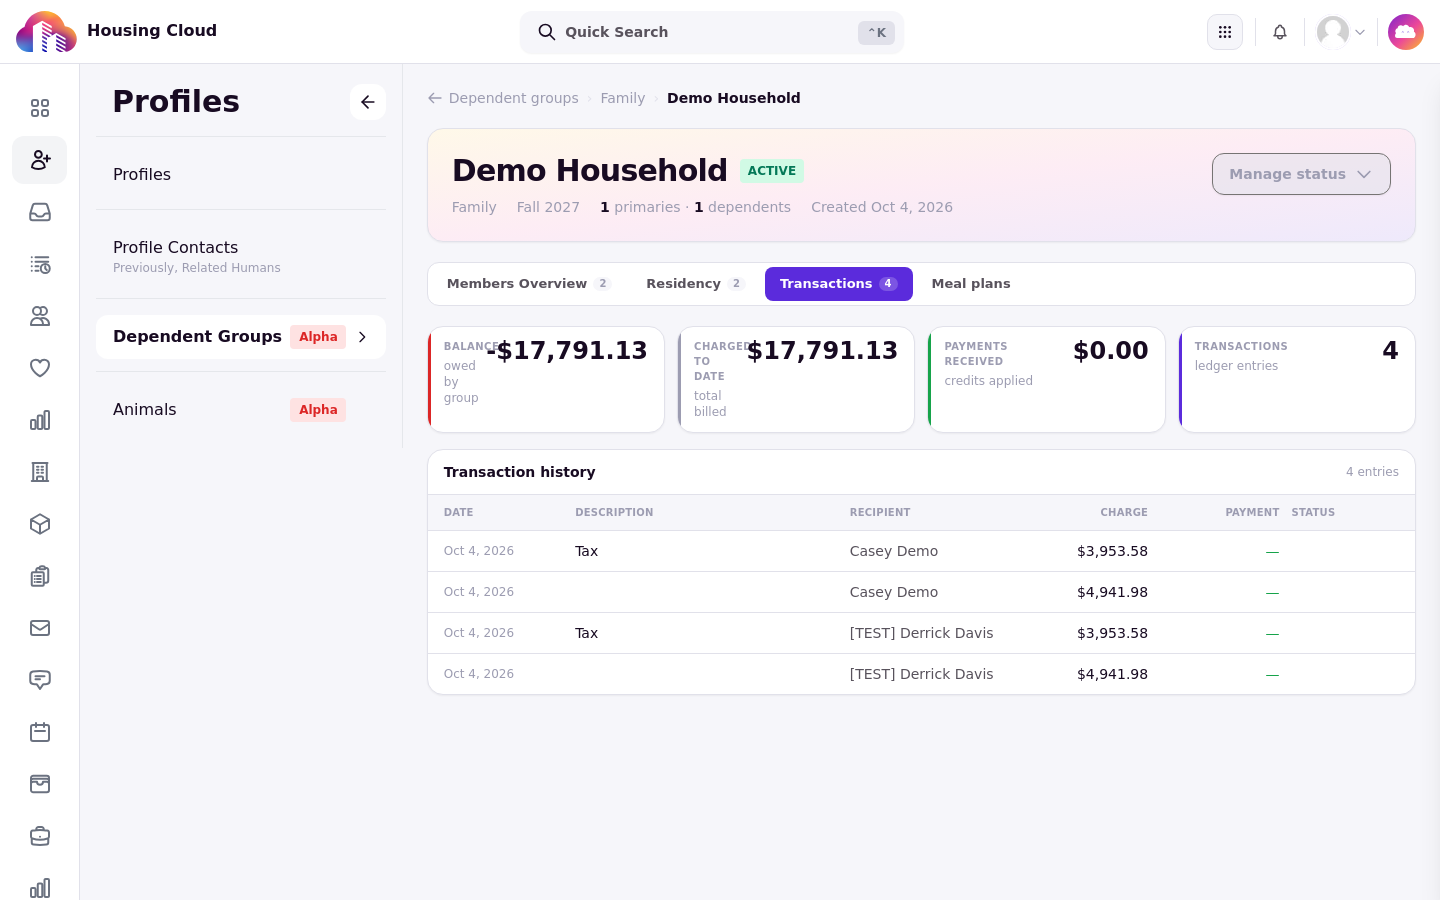Open the pink cloud avatar icon
The image size is (1440, 900).
(1406, 32)
